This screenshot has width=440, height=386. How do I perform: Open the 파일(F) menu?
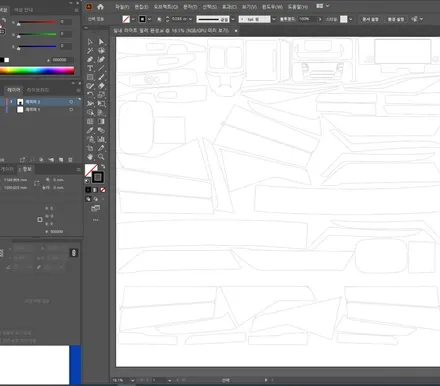[x=122, y=7]
